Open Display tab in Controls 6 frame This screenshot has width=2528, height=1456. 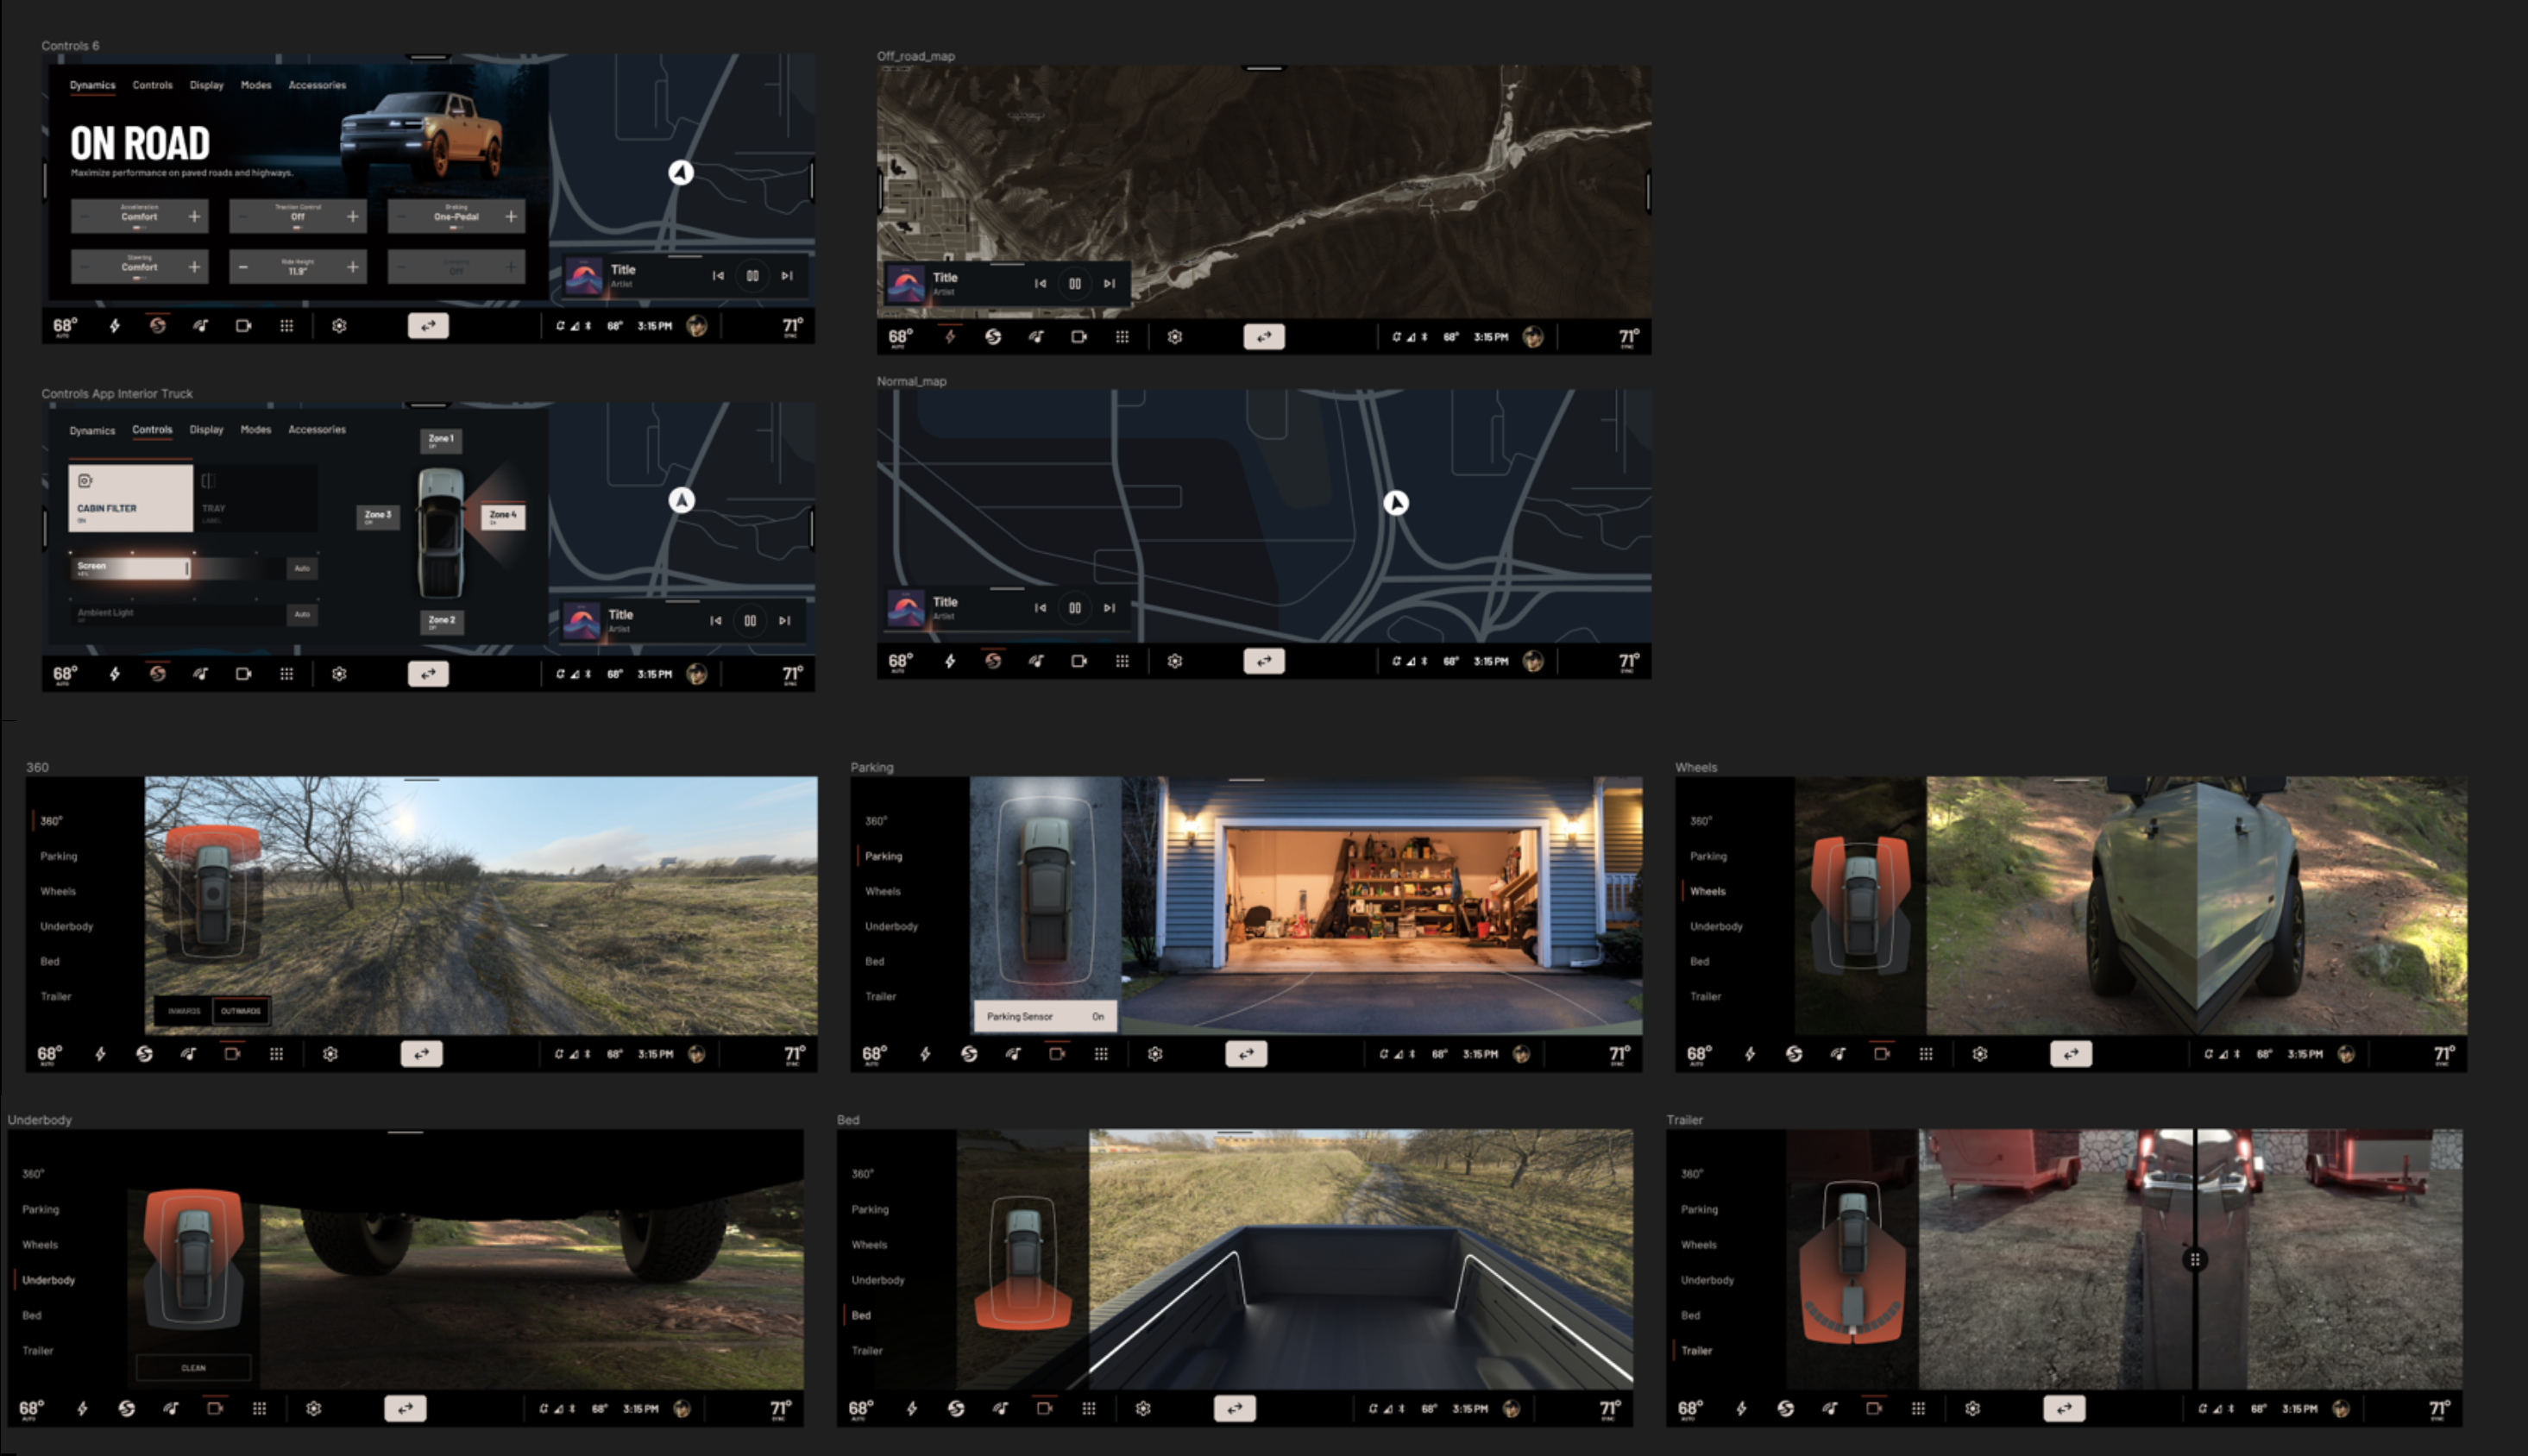pos(206,85)
